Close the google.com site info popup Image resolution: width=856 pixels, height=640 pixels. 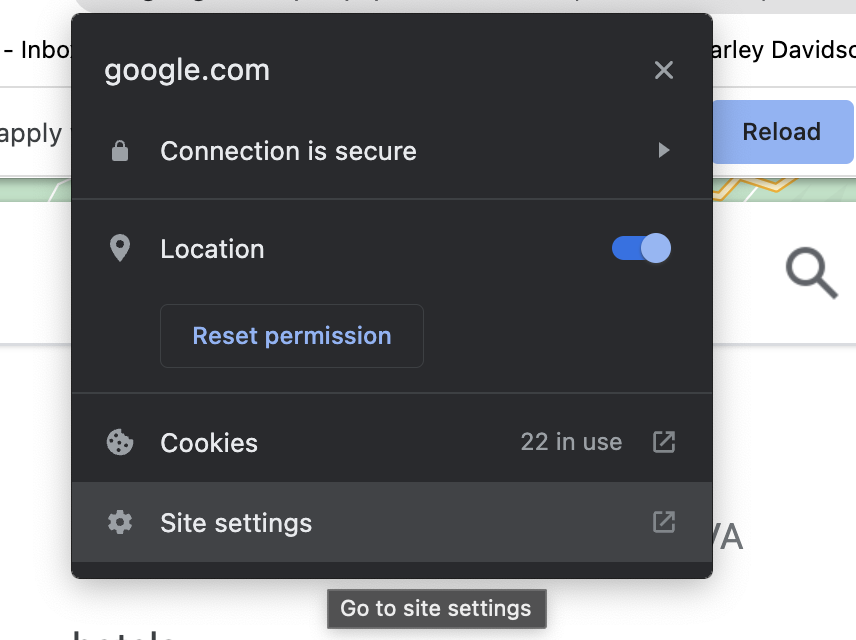(664, 70)
